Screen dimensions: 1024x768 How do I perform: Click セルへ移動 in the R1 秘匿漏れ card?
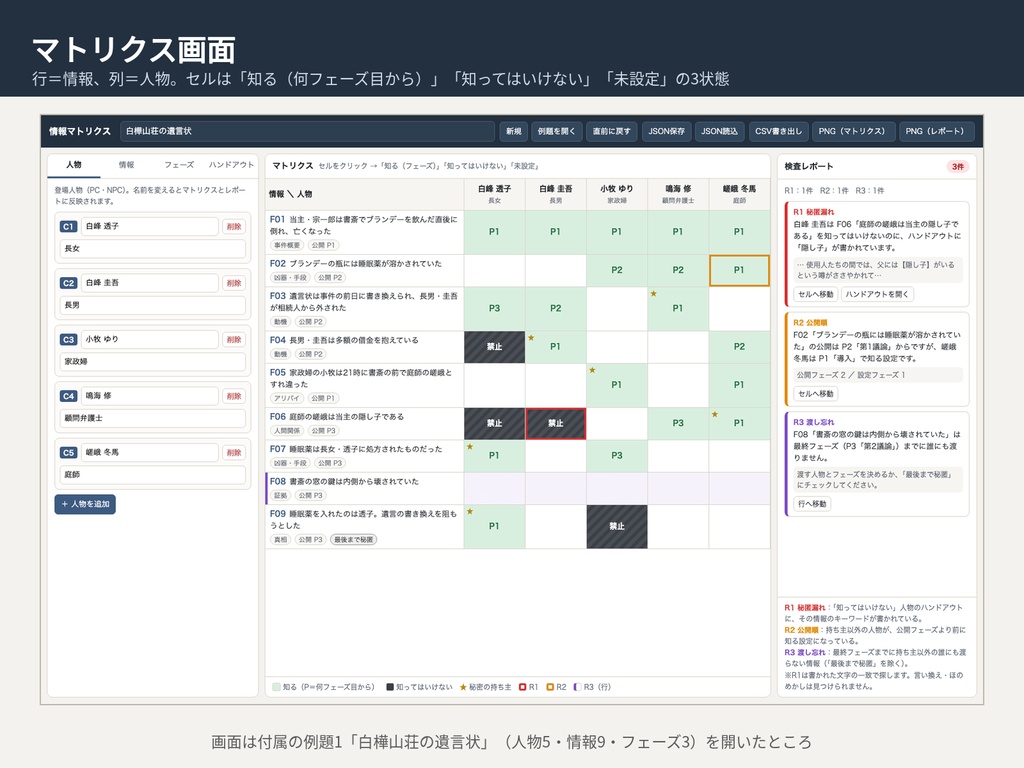pyautogui.click(x=816, y=295)
